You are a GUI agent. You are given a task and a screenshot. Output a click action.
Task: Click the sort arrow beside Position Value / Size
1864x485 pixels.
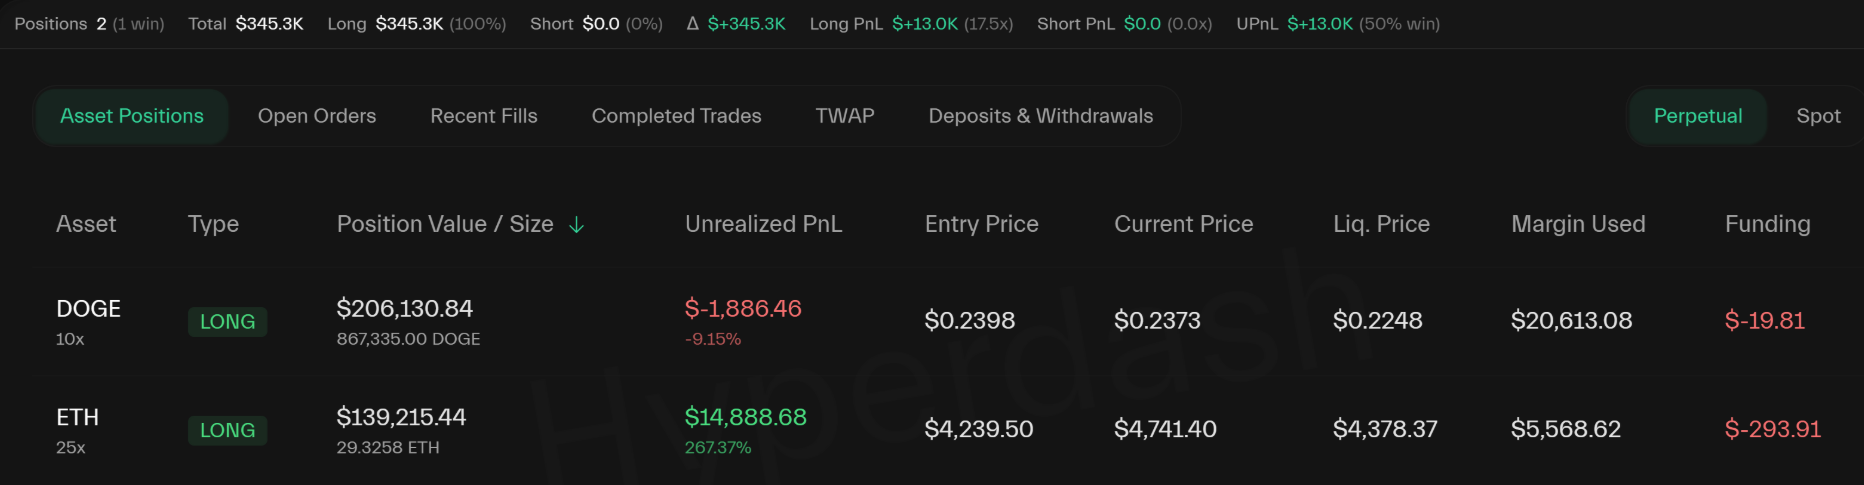pyautogui.click(x=576, y=225)
